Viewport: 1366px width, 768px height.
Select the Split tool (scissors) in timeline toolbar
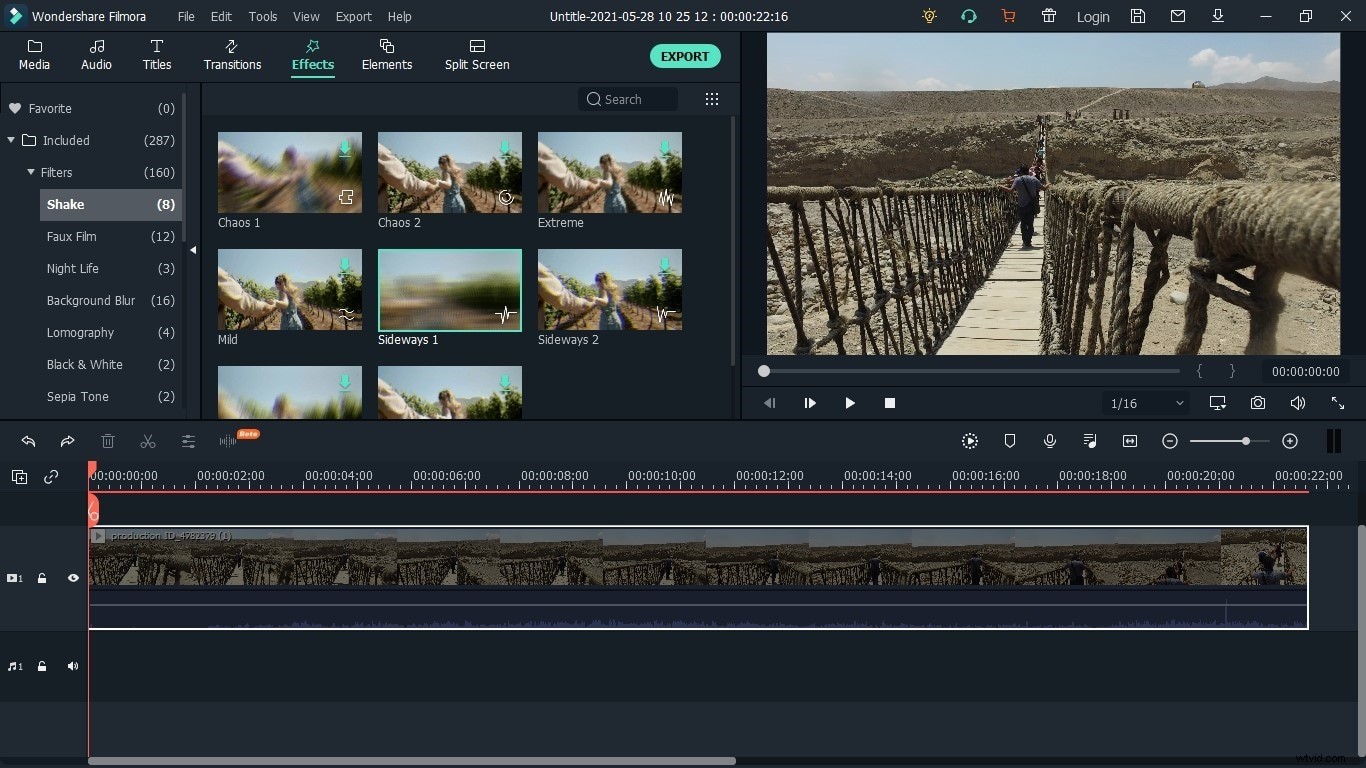[147, 442]
